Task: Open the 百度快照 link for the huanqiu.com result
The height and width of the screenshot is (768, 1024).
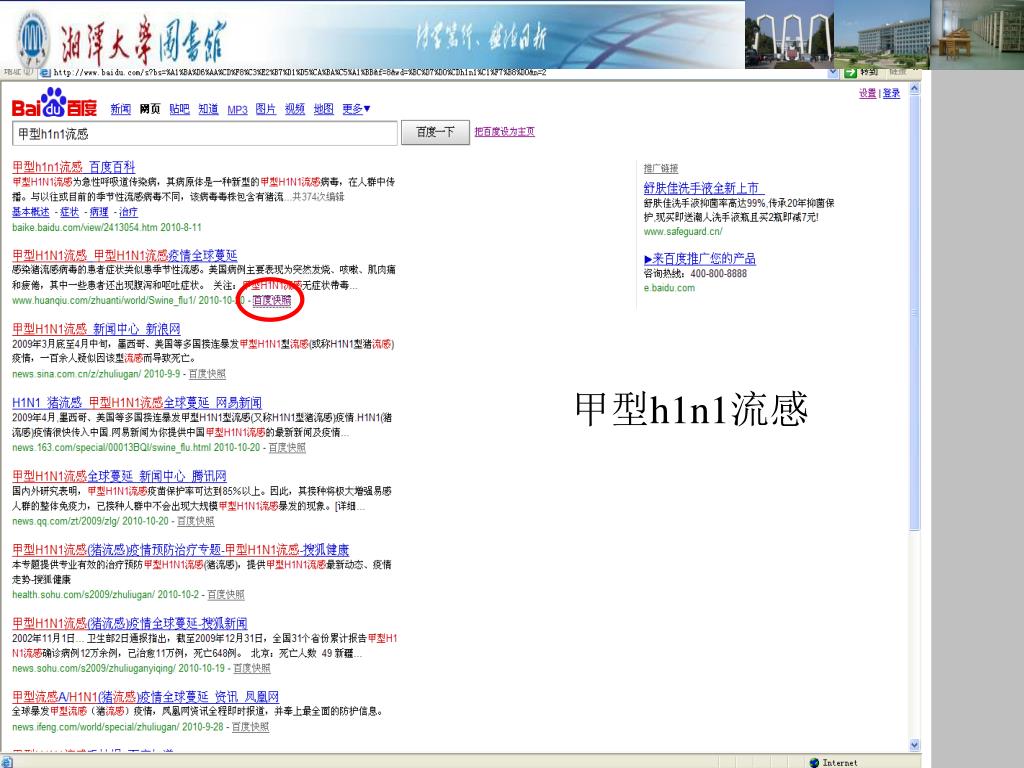Action: [x=272, y=300]
